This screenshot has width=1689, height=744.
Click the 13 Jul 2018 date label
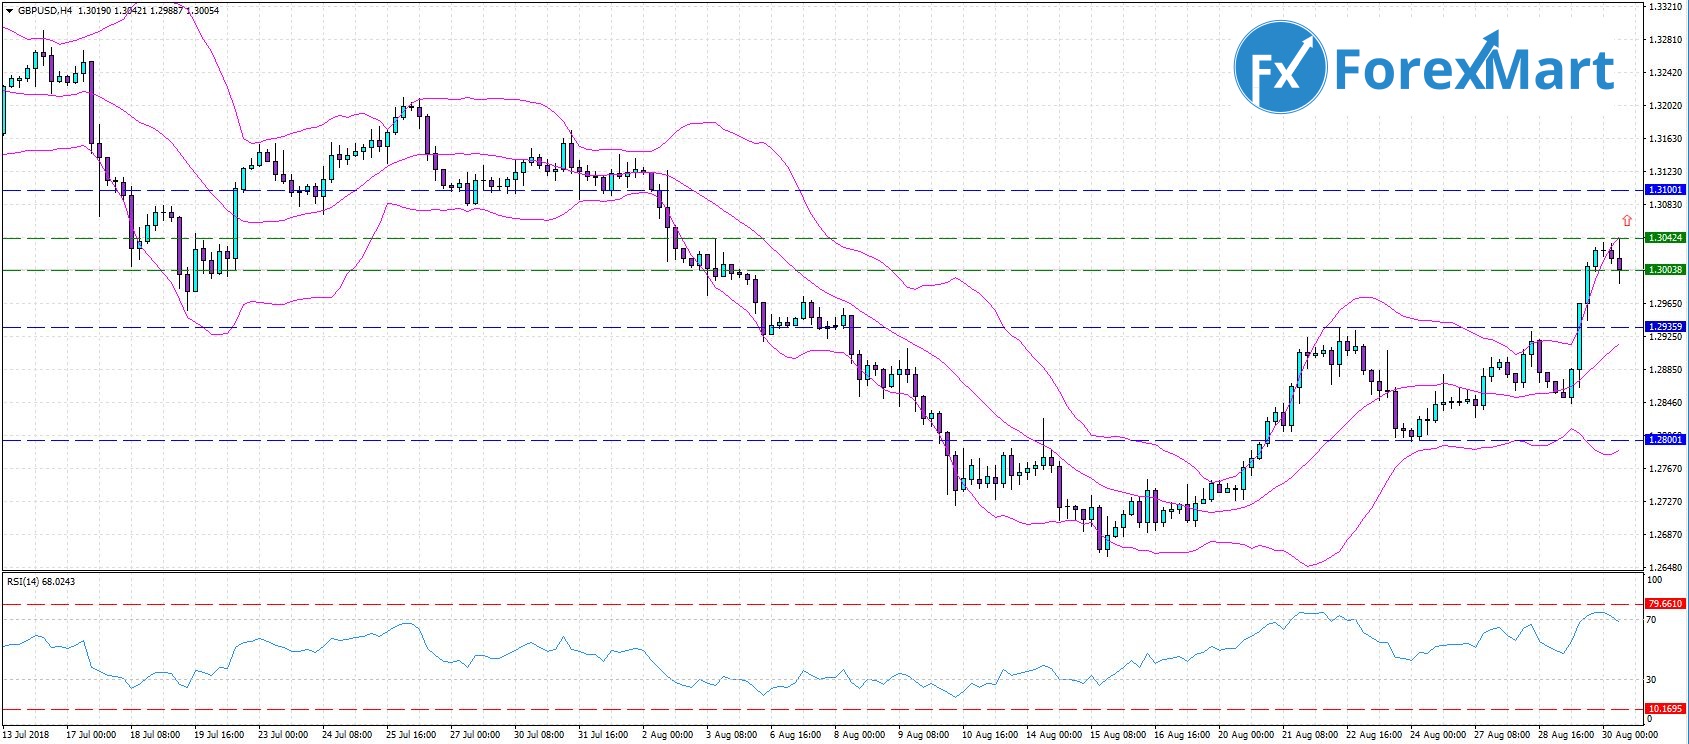pos(26,735)
